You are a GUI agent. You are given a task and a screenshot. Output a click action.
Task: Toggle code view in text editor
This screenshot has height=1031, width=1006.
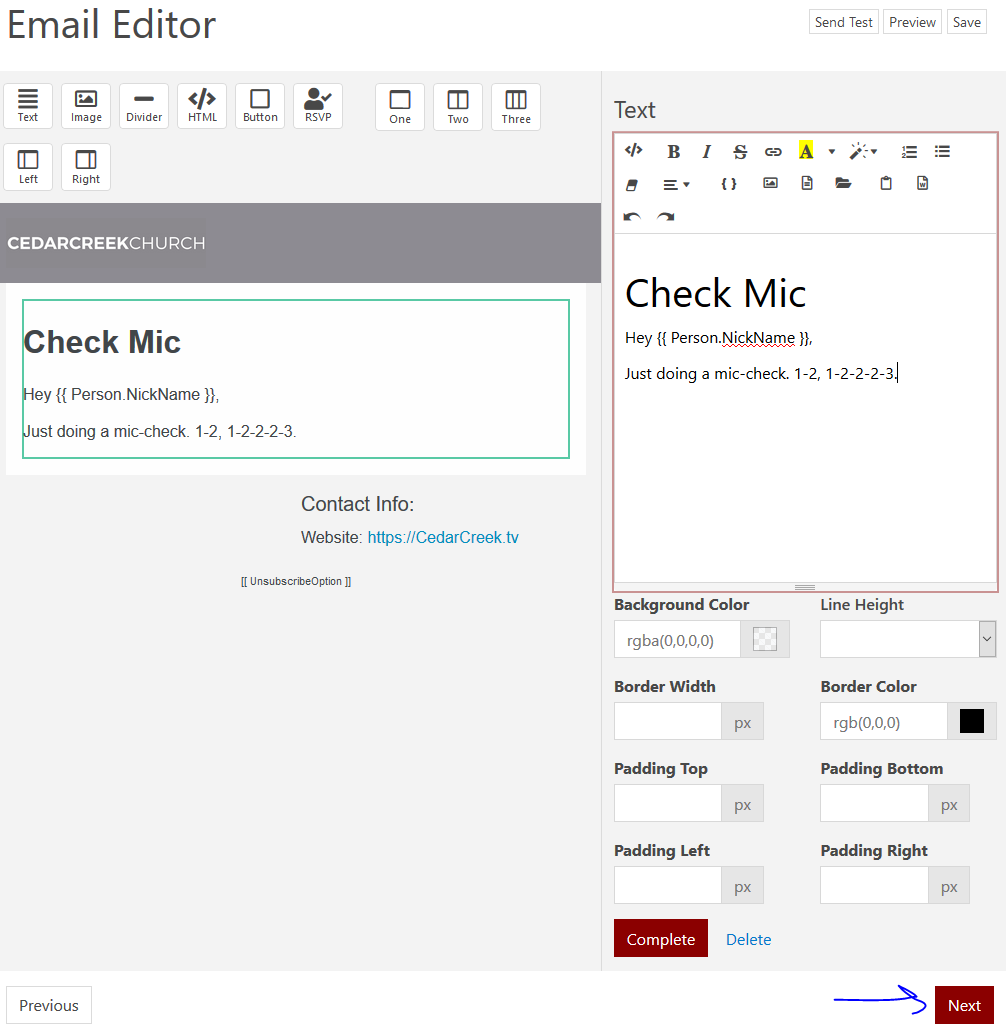(x=634, y=151)
